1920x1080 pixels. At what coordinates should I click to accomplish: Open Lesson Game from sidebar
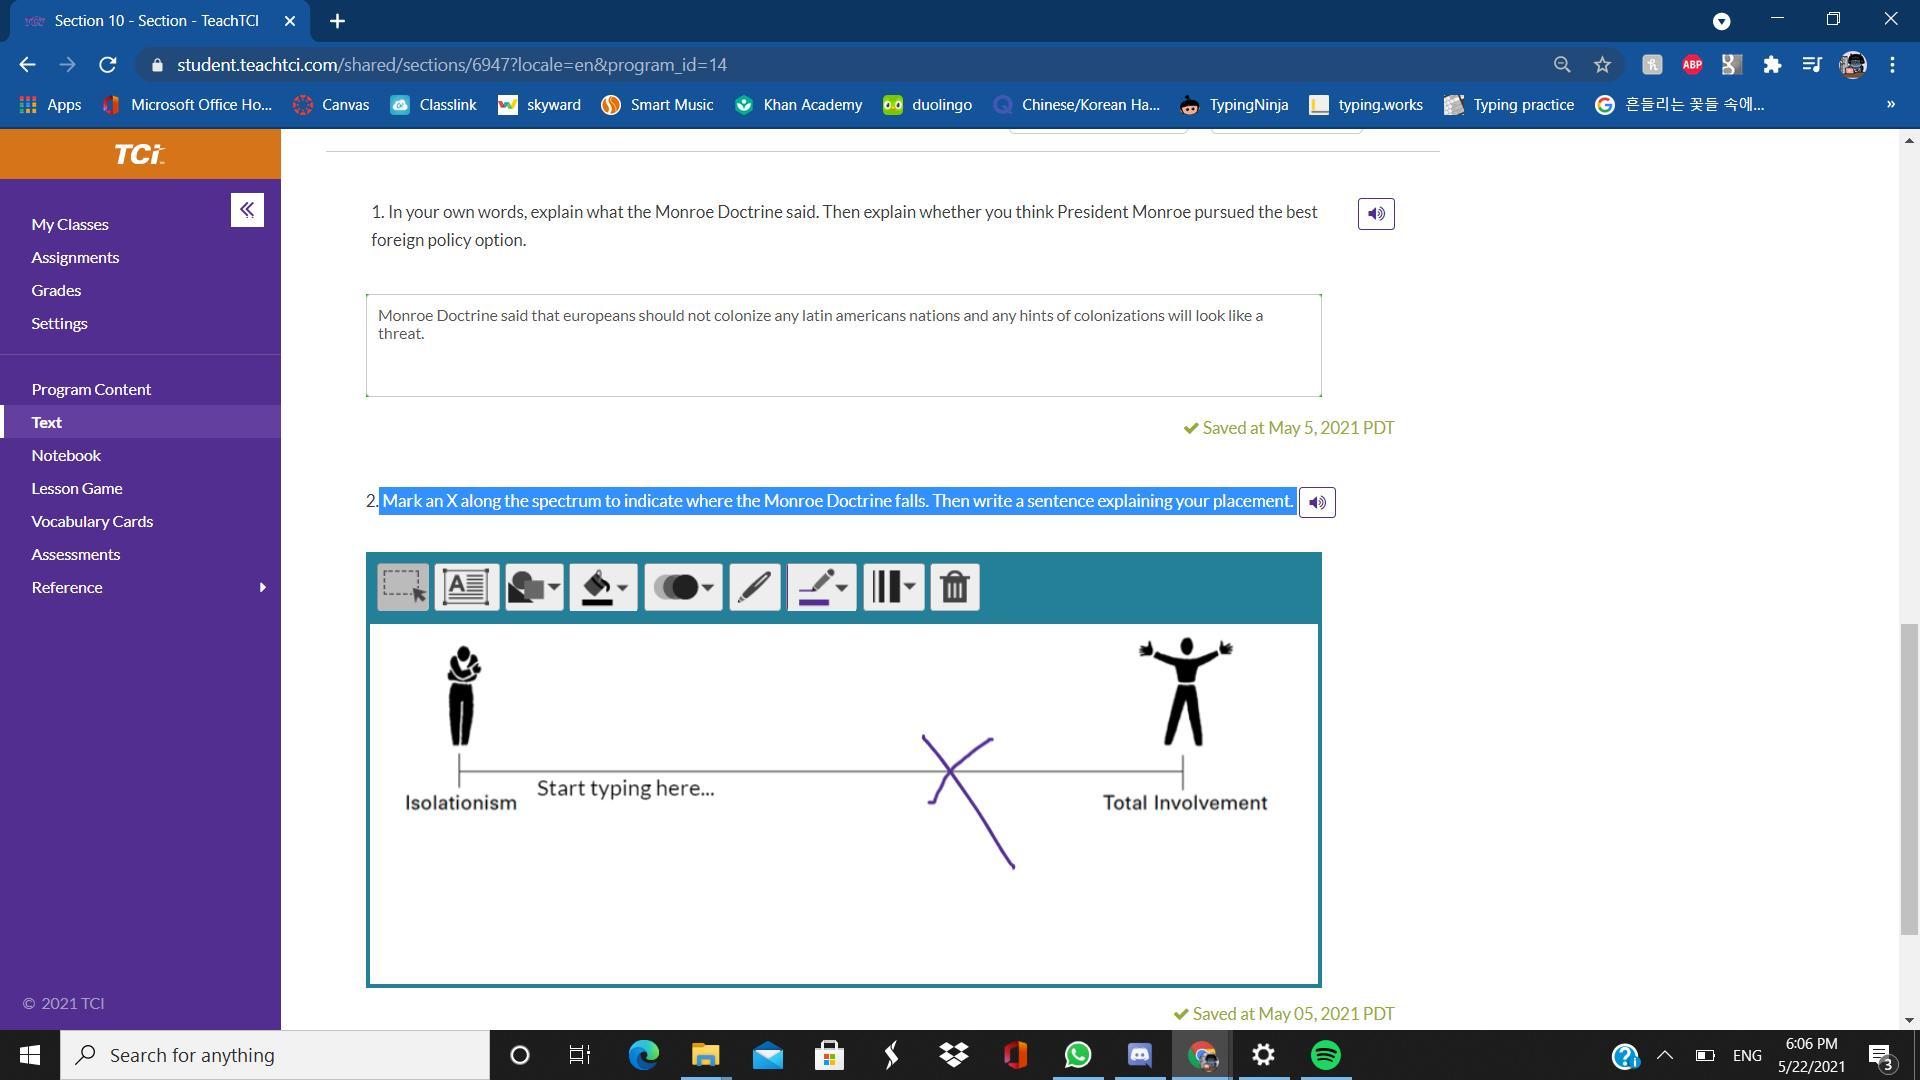click(76, 488)
